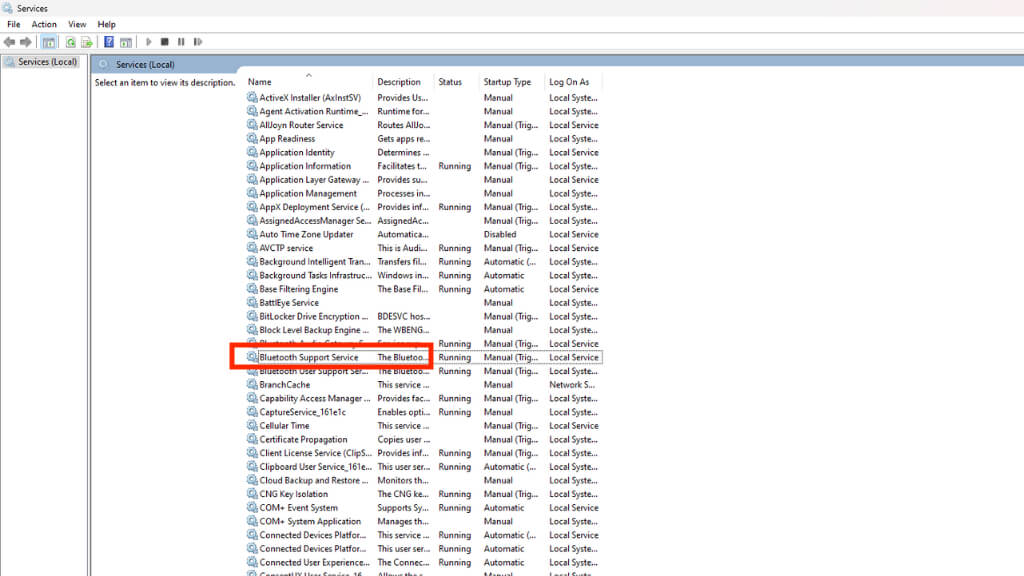
Task: Select the BitLocker Drive Encryption service
Action: coord(423,316)
